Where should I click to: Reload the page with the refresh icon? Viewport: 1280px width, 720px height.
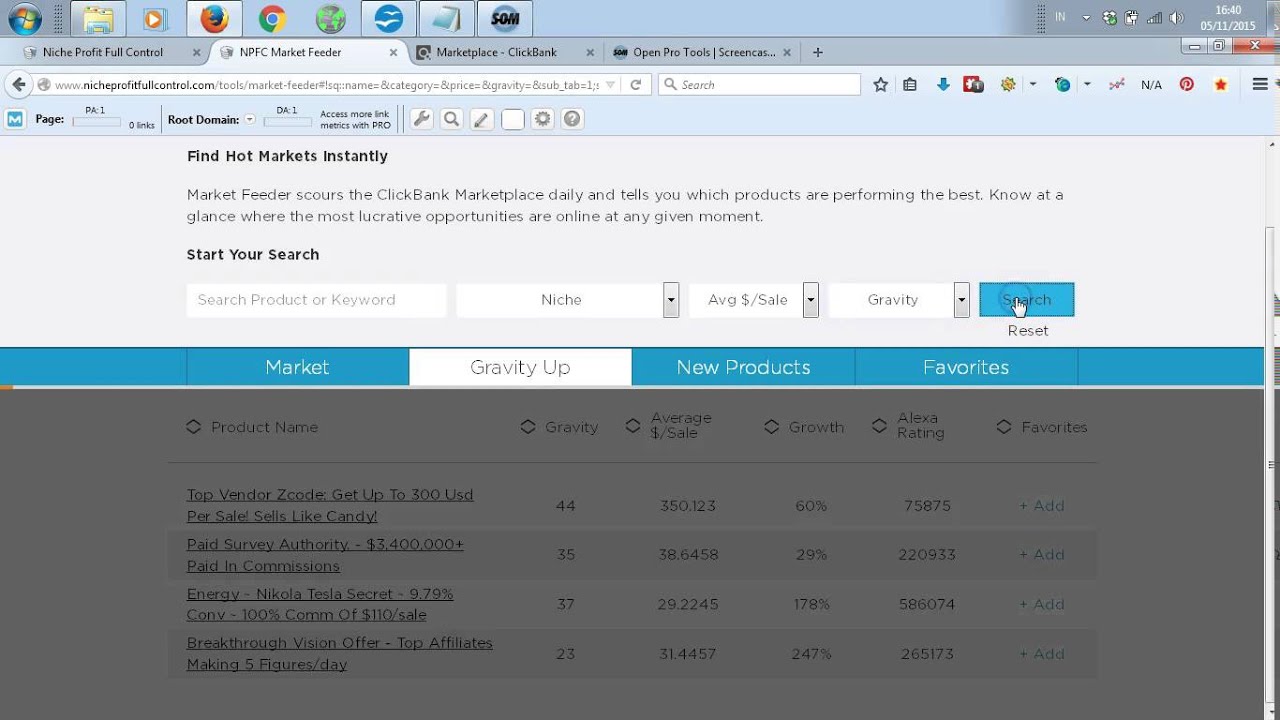pos(635,85)
